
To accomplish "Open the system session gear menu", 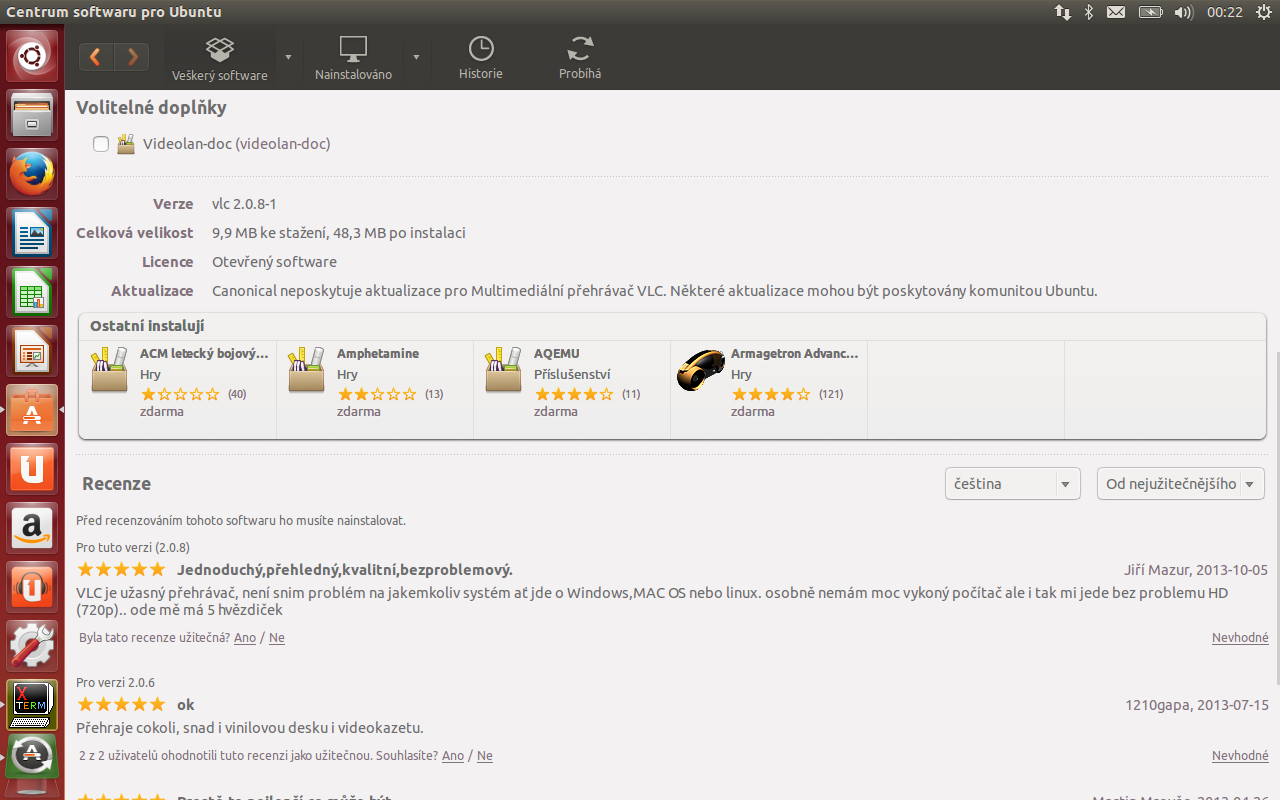I will [x=1263, y=12].
